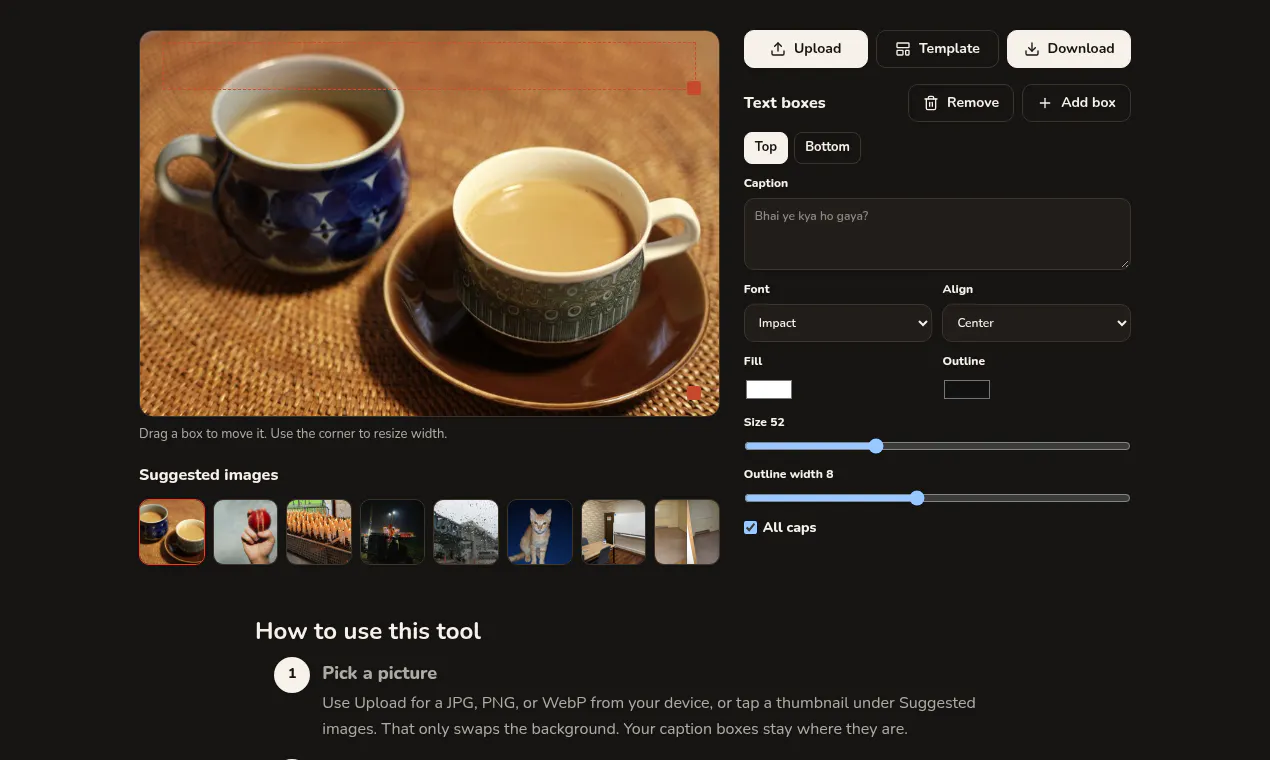The height and width of the screenshot is (760, 1270).
Task: Click the 'Pick a picture' step title
Action: [379, 673]
